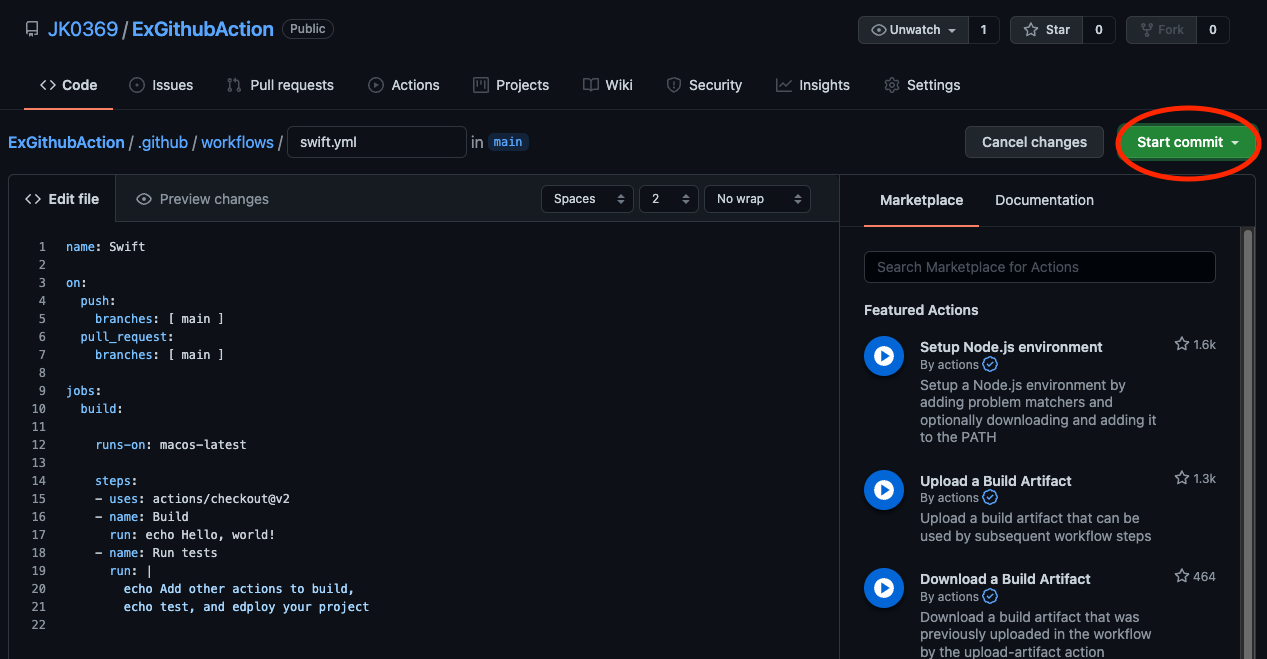
Task: Click the 'jobs:' line in editor
Action: click(x=84, y=391)
